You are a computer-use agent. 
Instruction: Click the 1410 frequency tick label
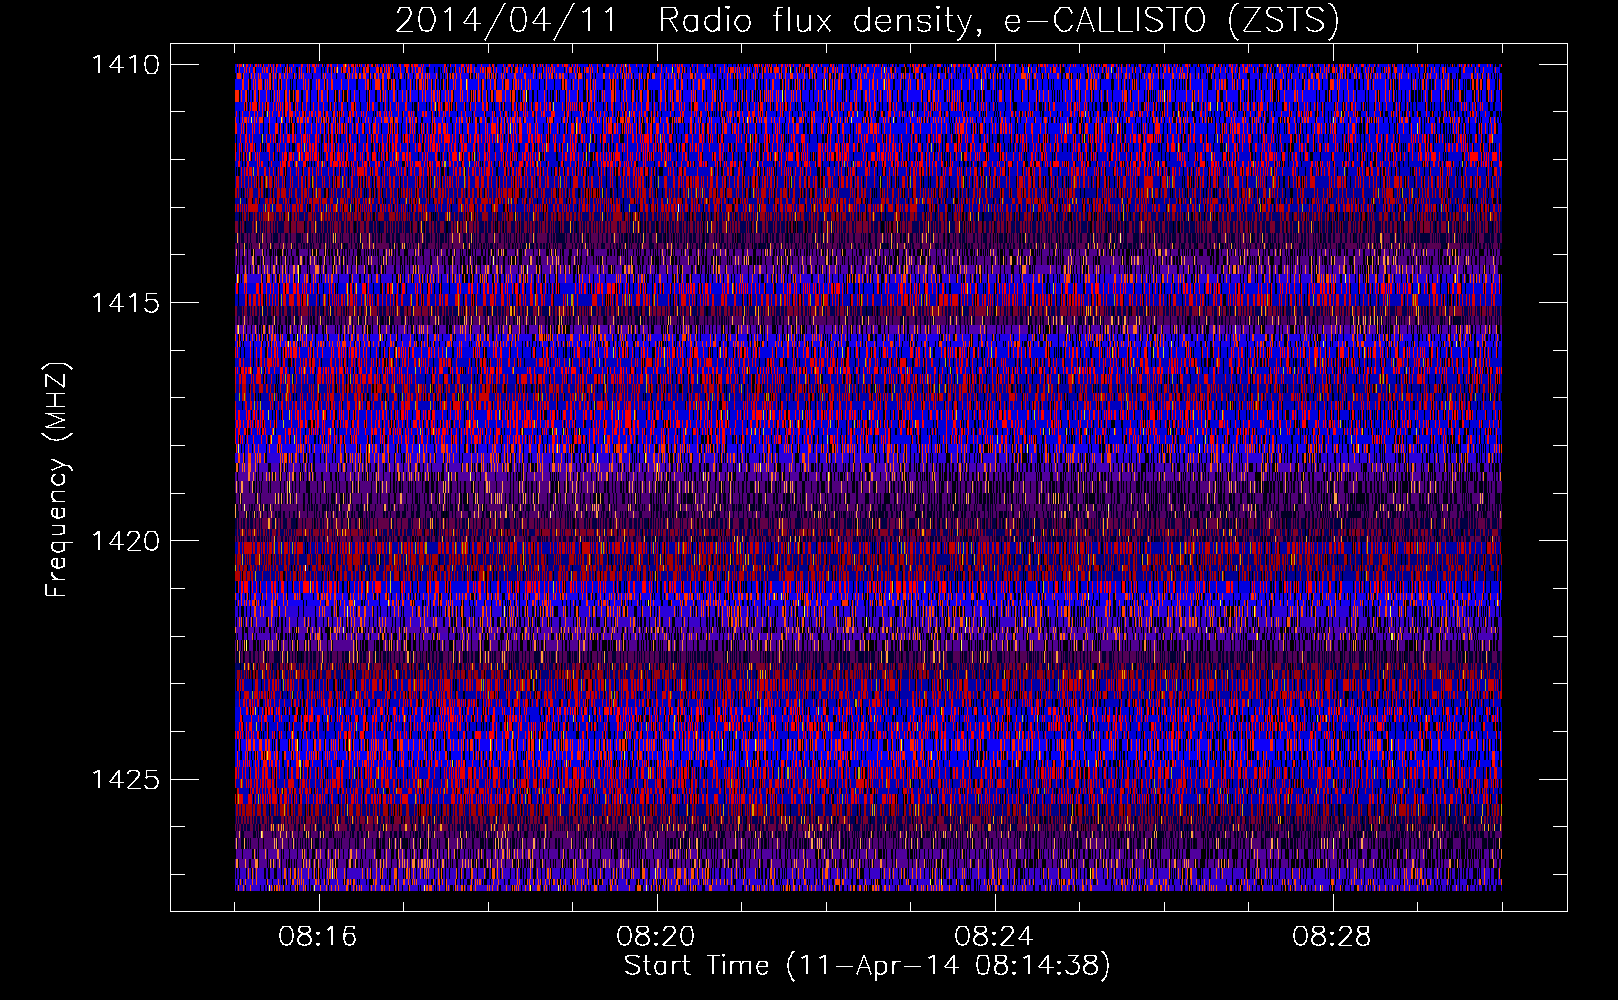tap(125, 65)
